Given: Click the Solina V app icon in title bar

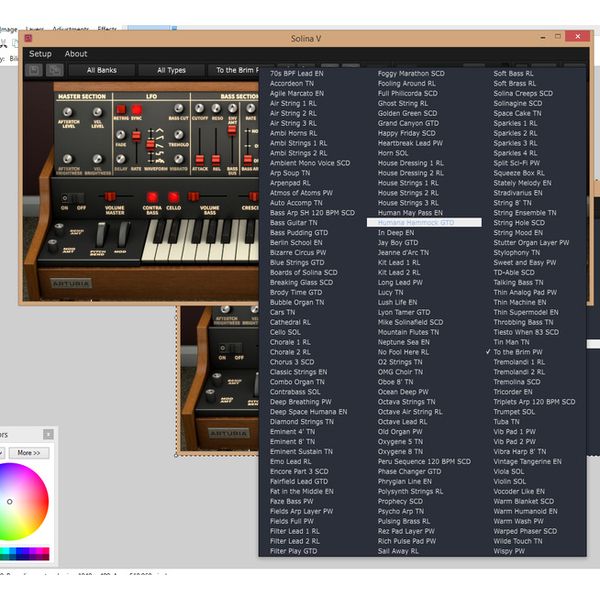Looking at the screenshot, I should pos(28,38).
